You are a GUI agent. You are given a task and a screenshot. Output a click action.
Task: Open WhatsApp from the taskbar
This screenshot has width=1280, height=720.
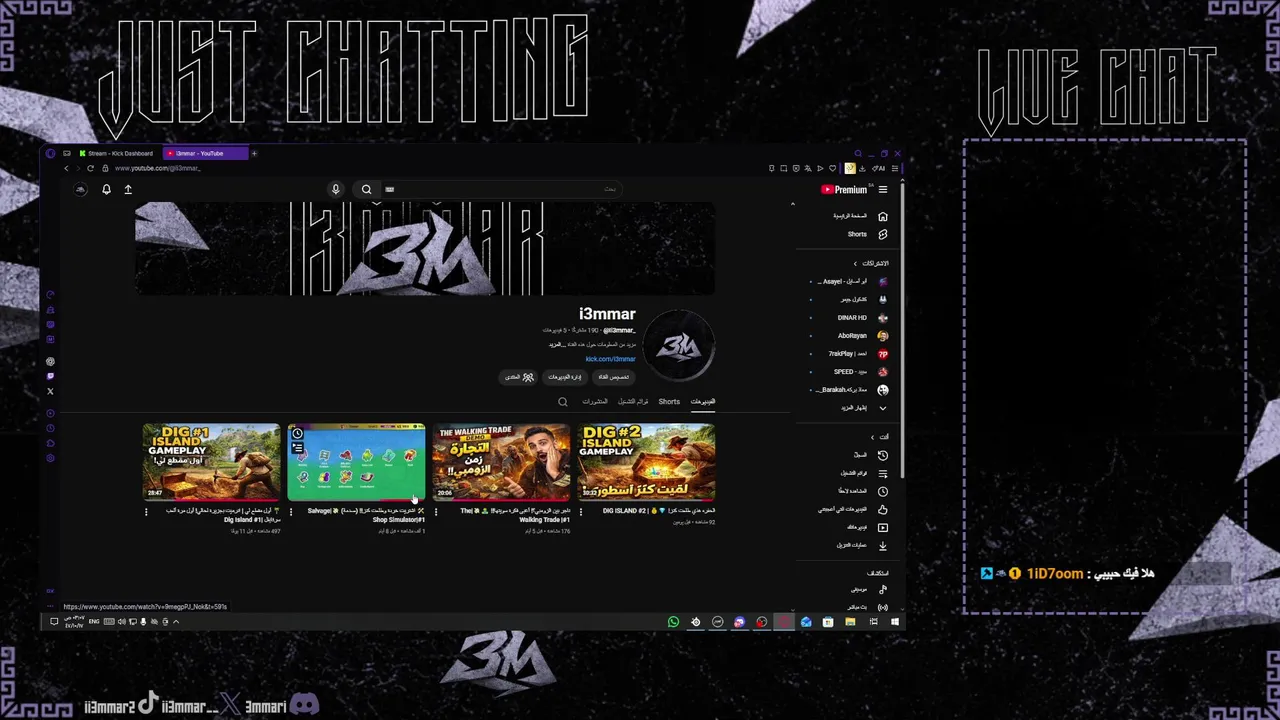pyautogui.click(x=673, y=622)
